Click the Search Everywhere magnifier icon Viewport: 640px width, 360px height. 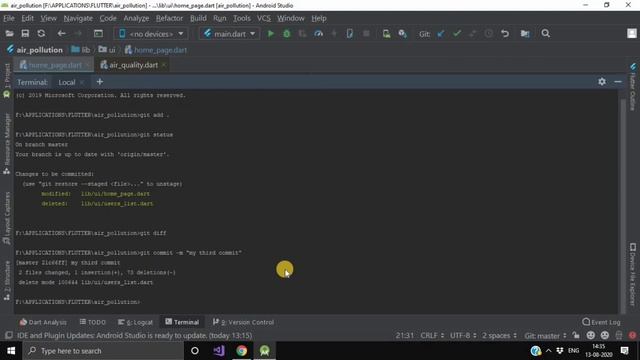click(545, 34)
